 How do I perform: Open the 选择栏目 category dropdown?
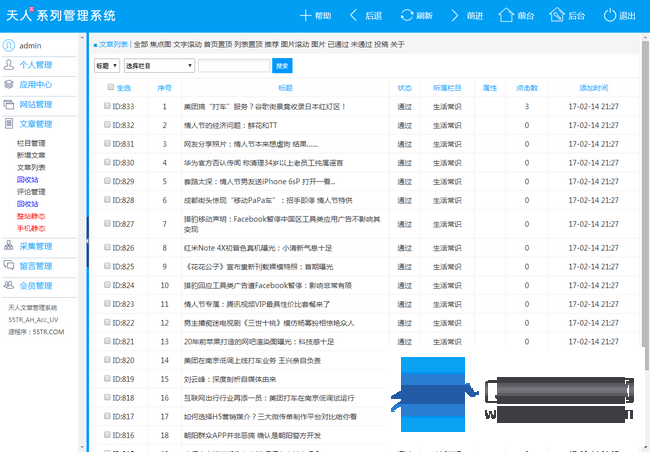coord(159,66)
